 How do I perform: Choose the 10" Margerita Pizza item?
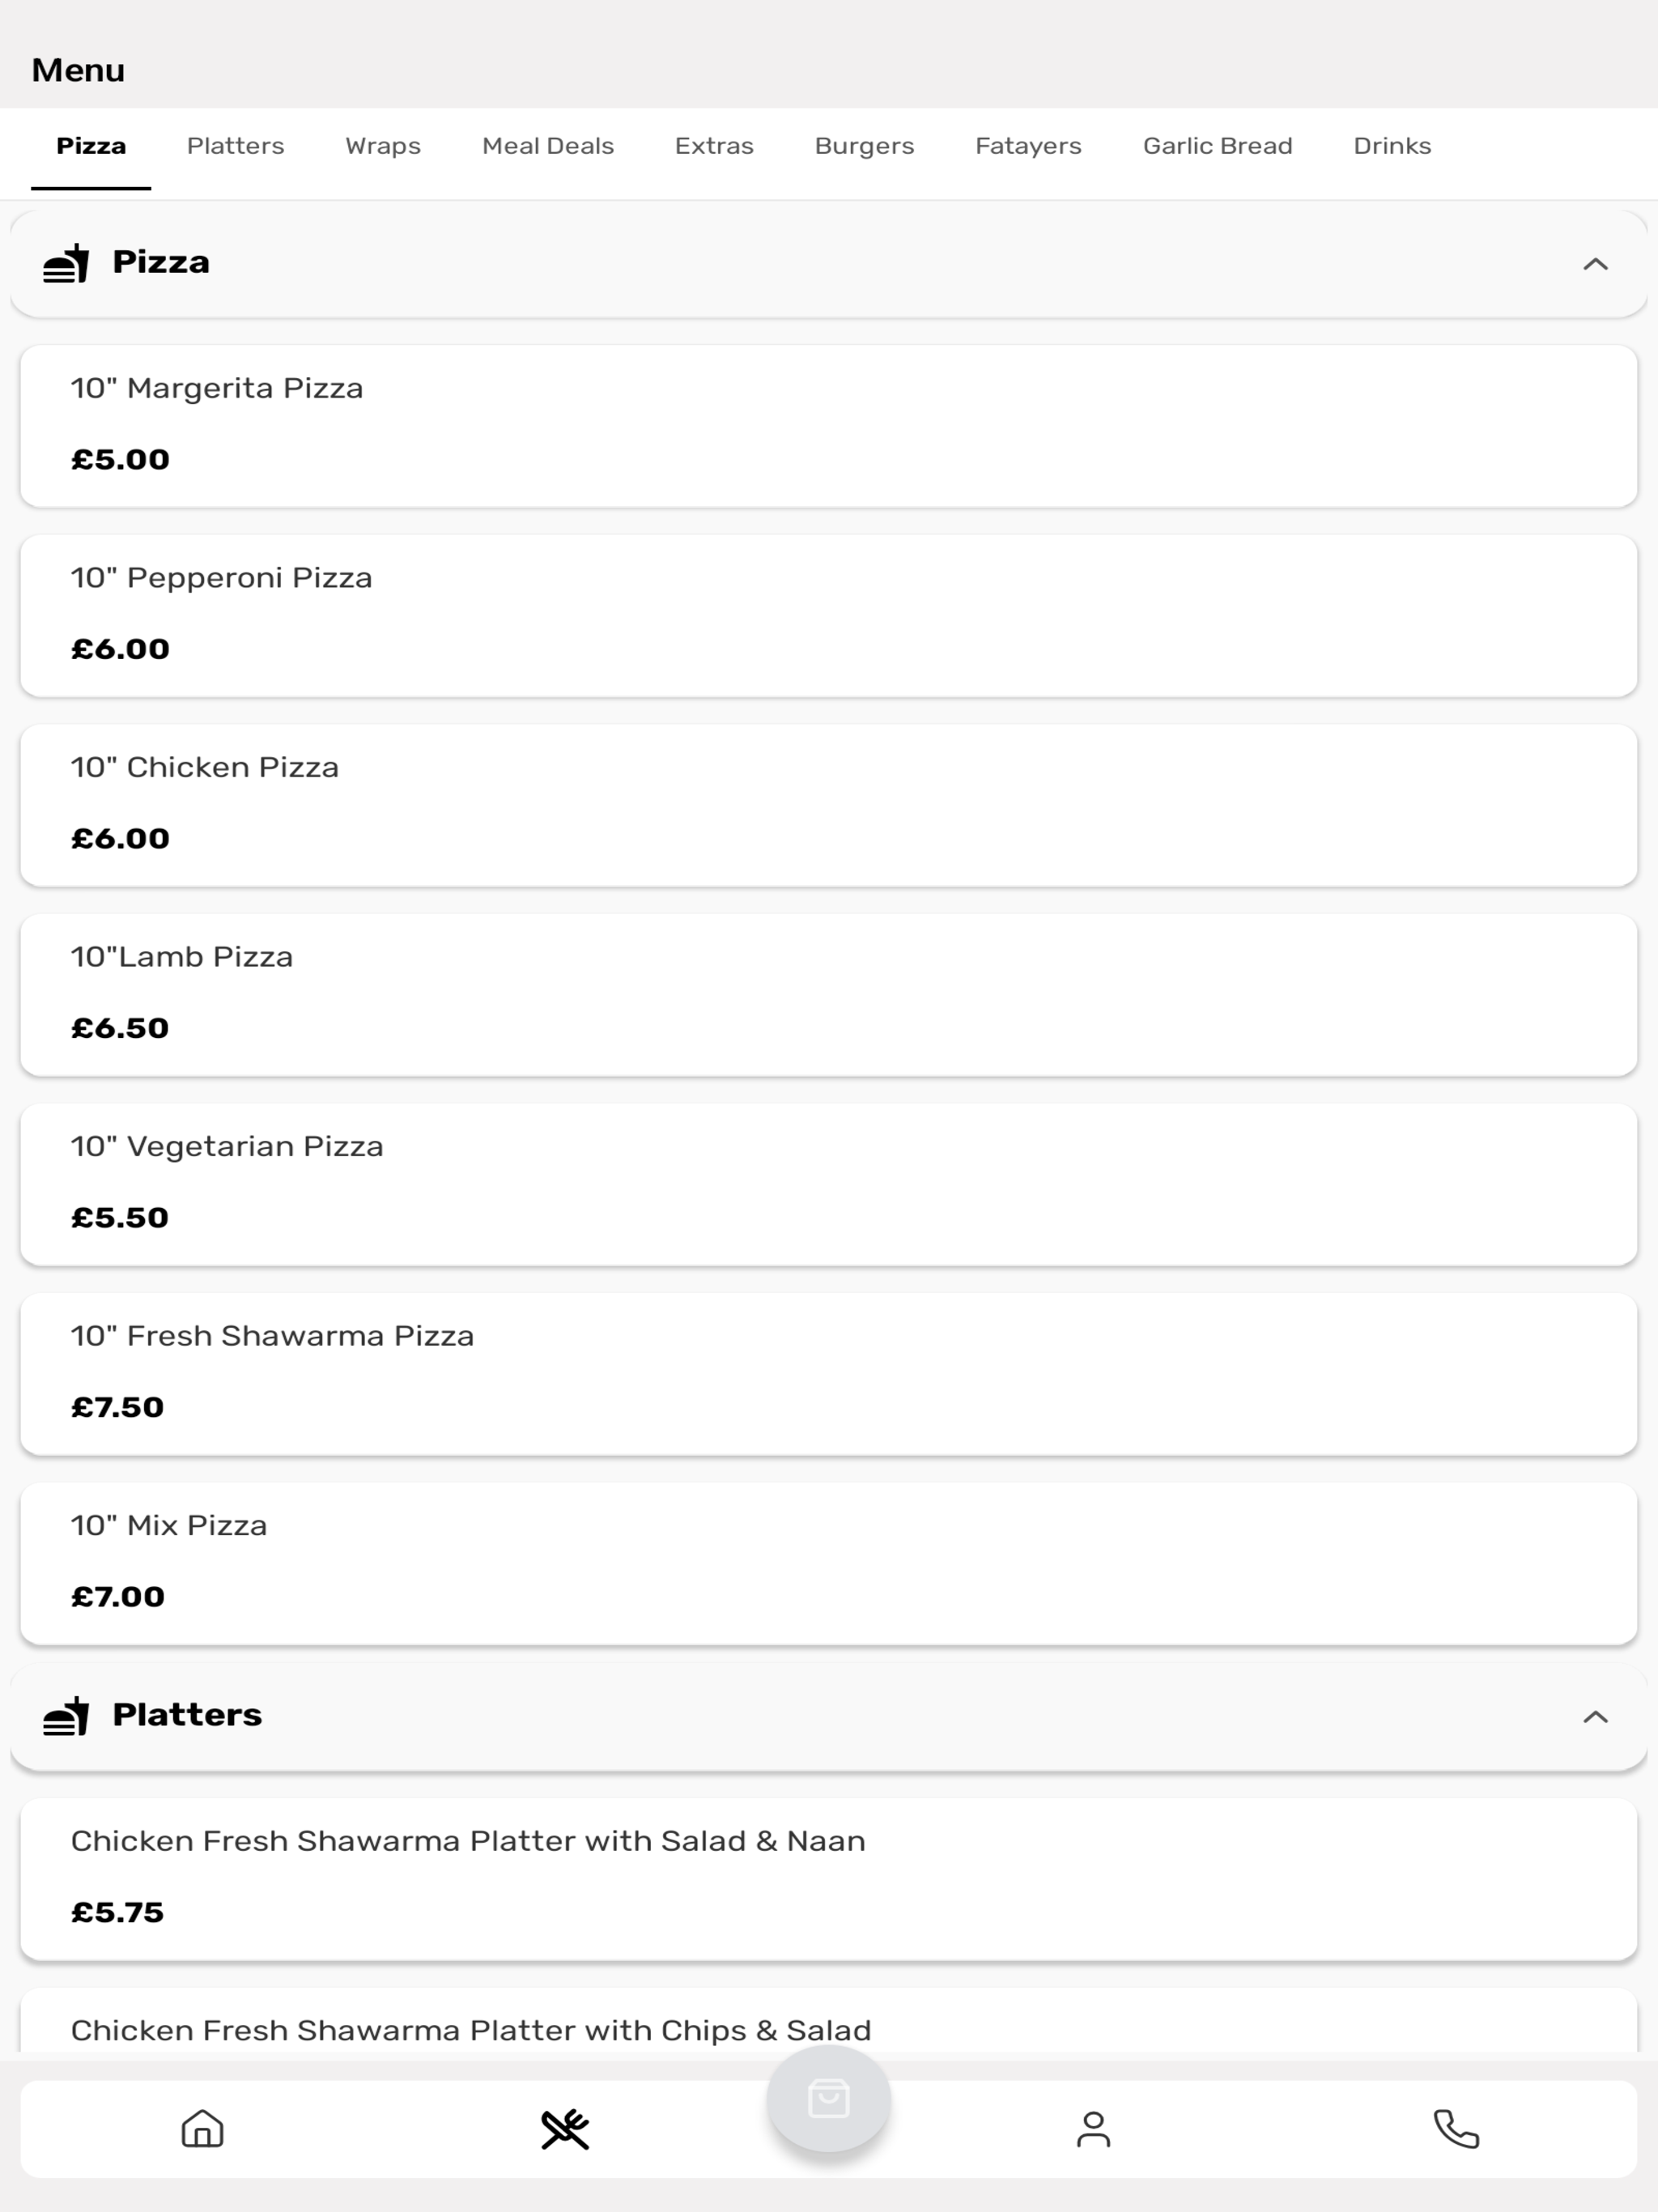[x=828, y=426]
